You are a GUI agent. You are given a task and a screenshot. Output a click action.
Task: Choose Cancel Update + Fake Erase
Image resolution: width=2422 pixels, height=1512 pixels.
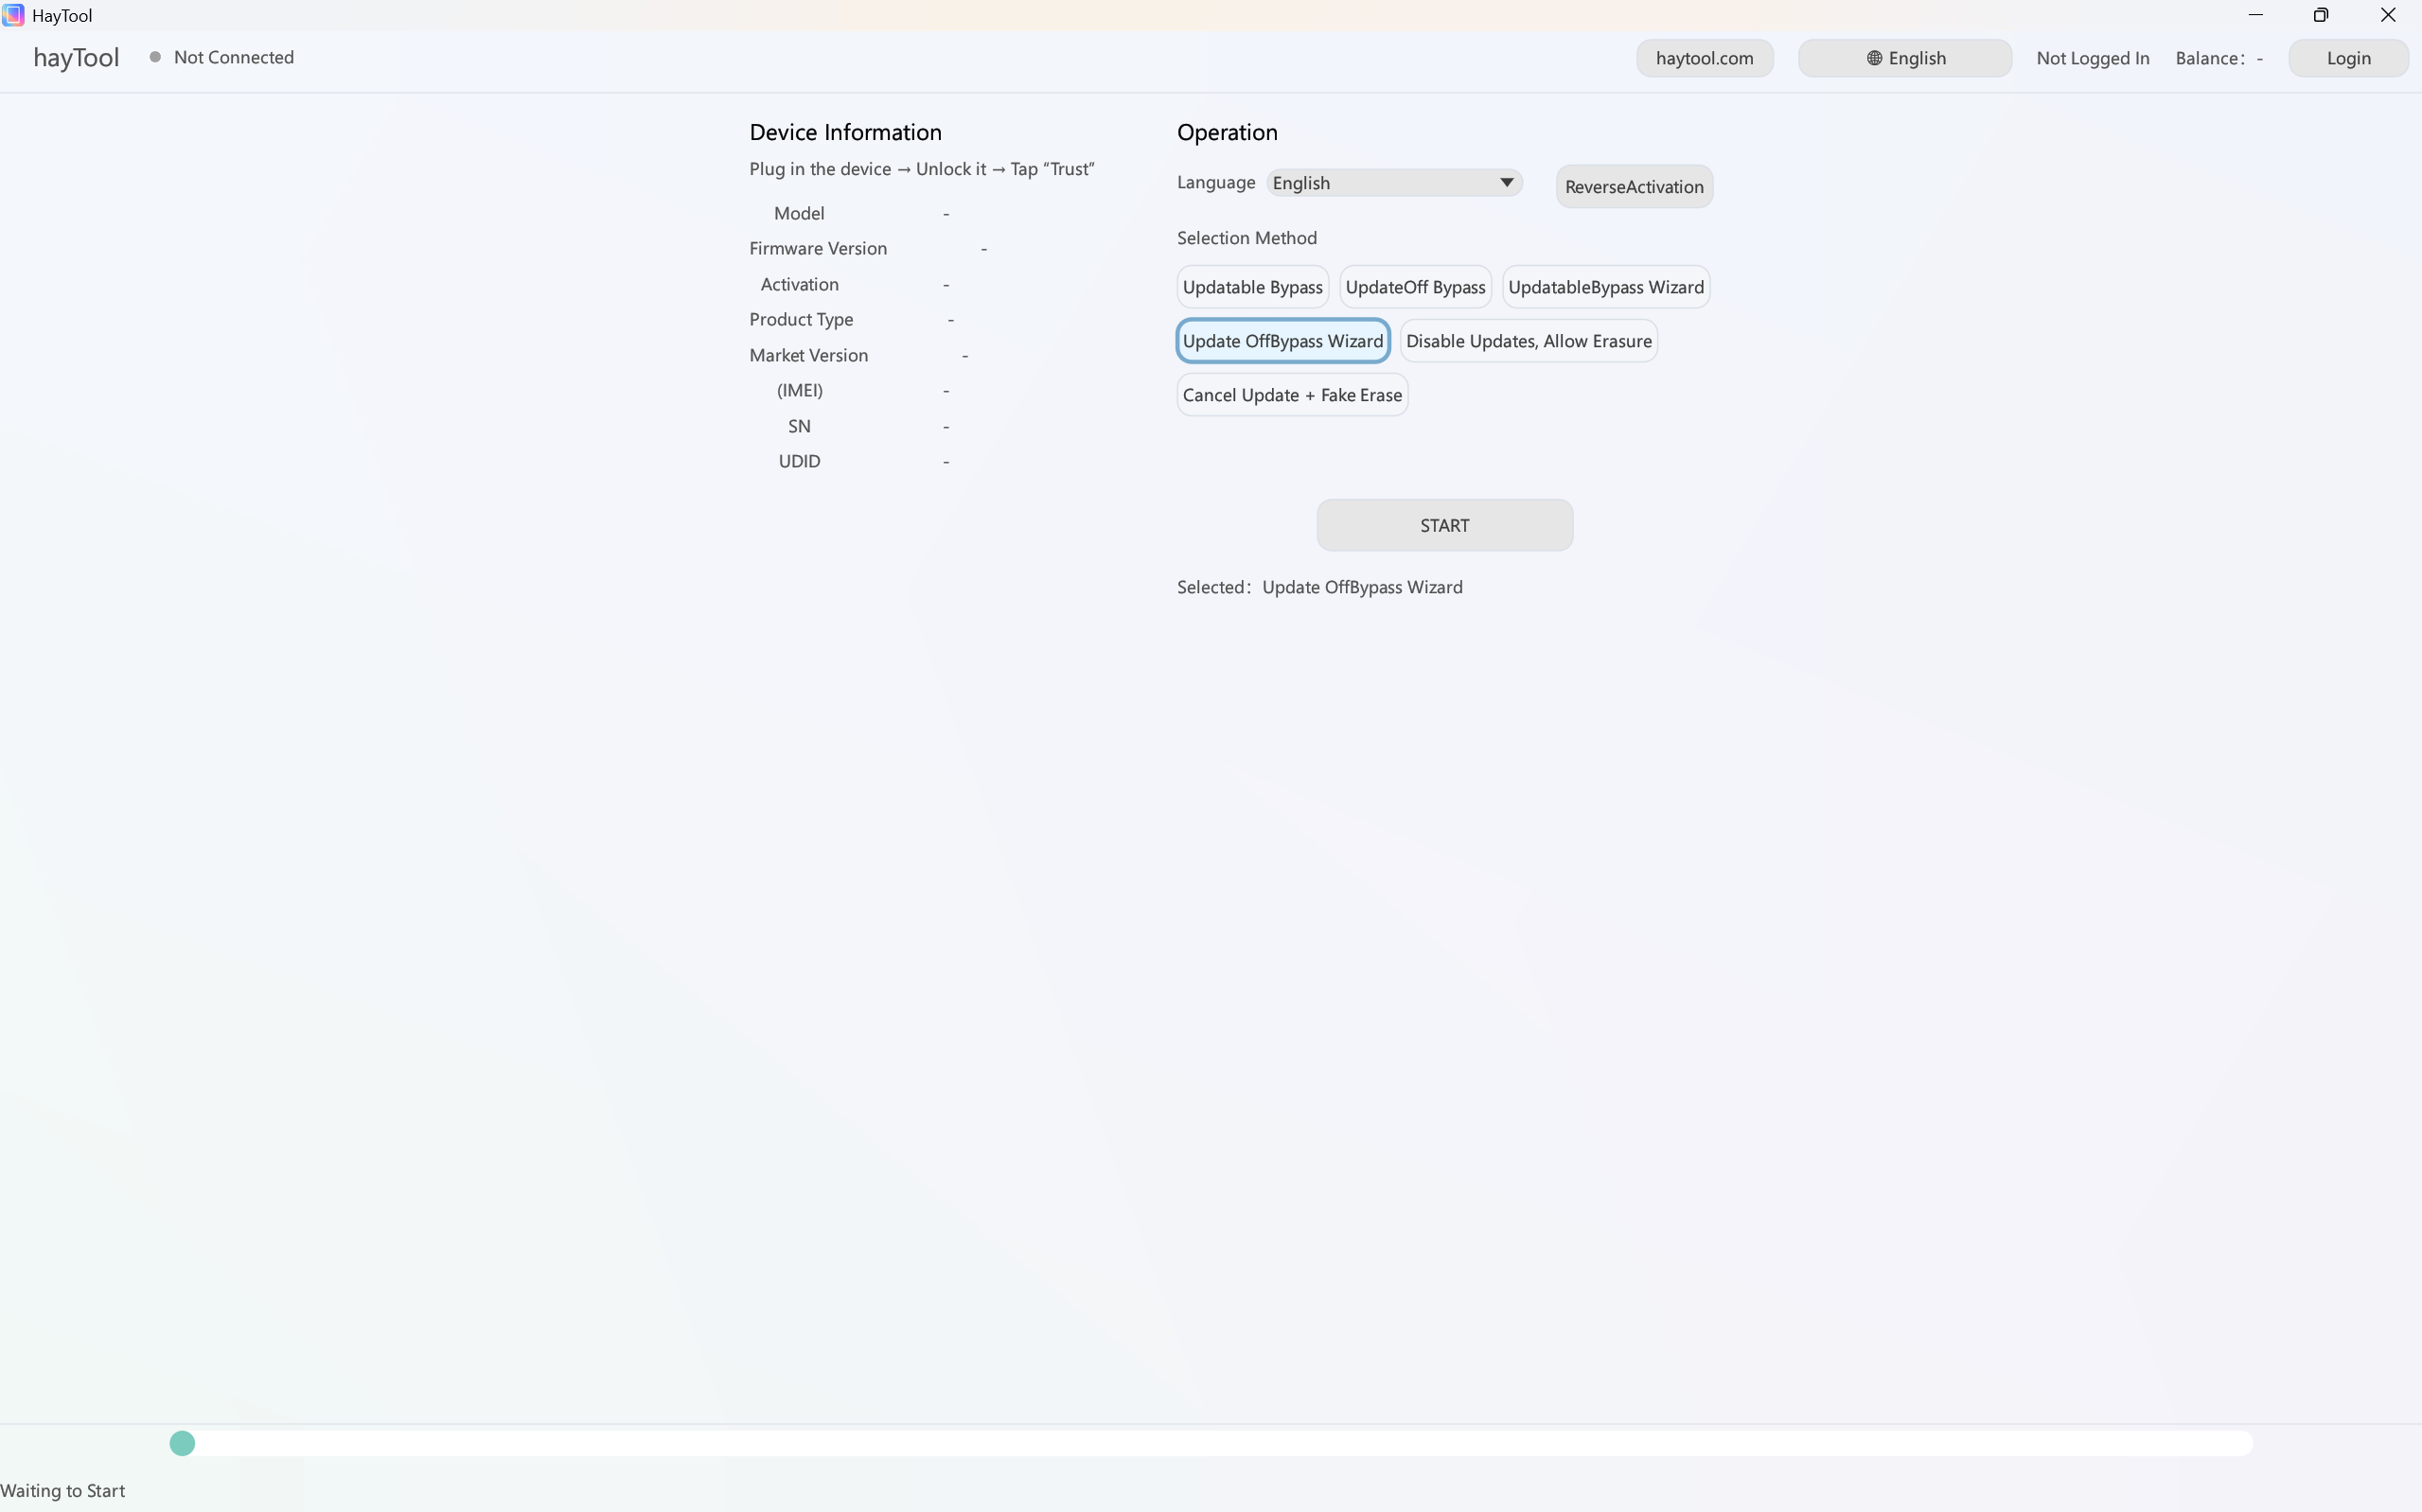click(1291, 394)
